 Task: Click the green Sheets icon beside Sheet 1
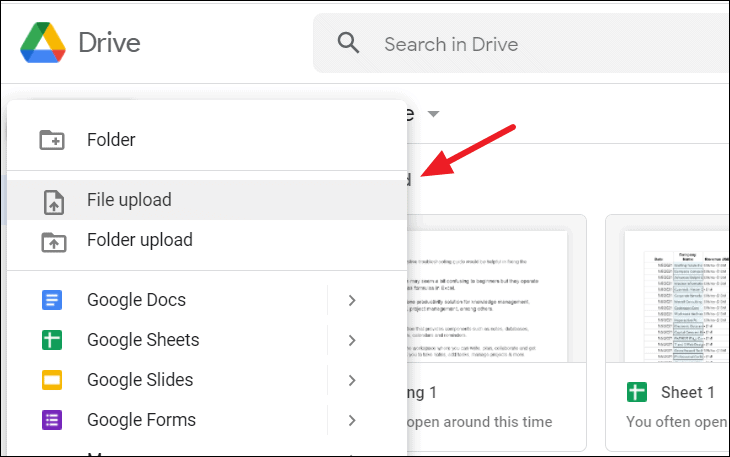636,392
